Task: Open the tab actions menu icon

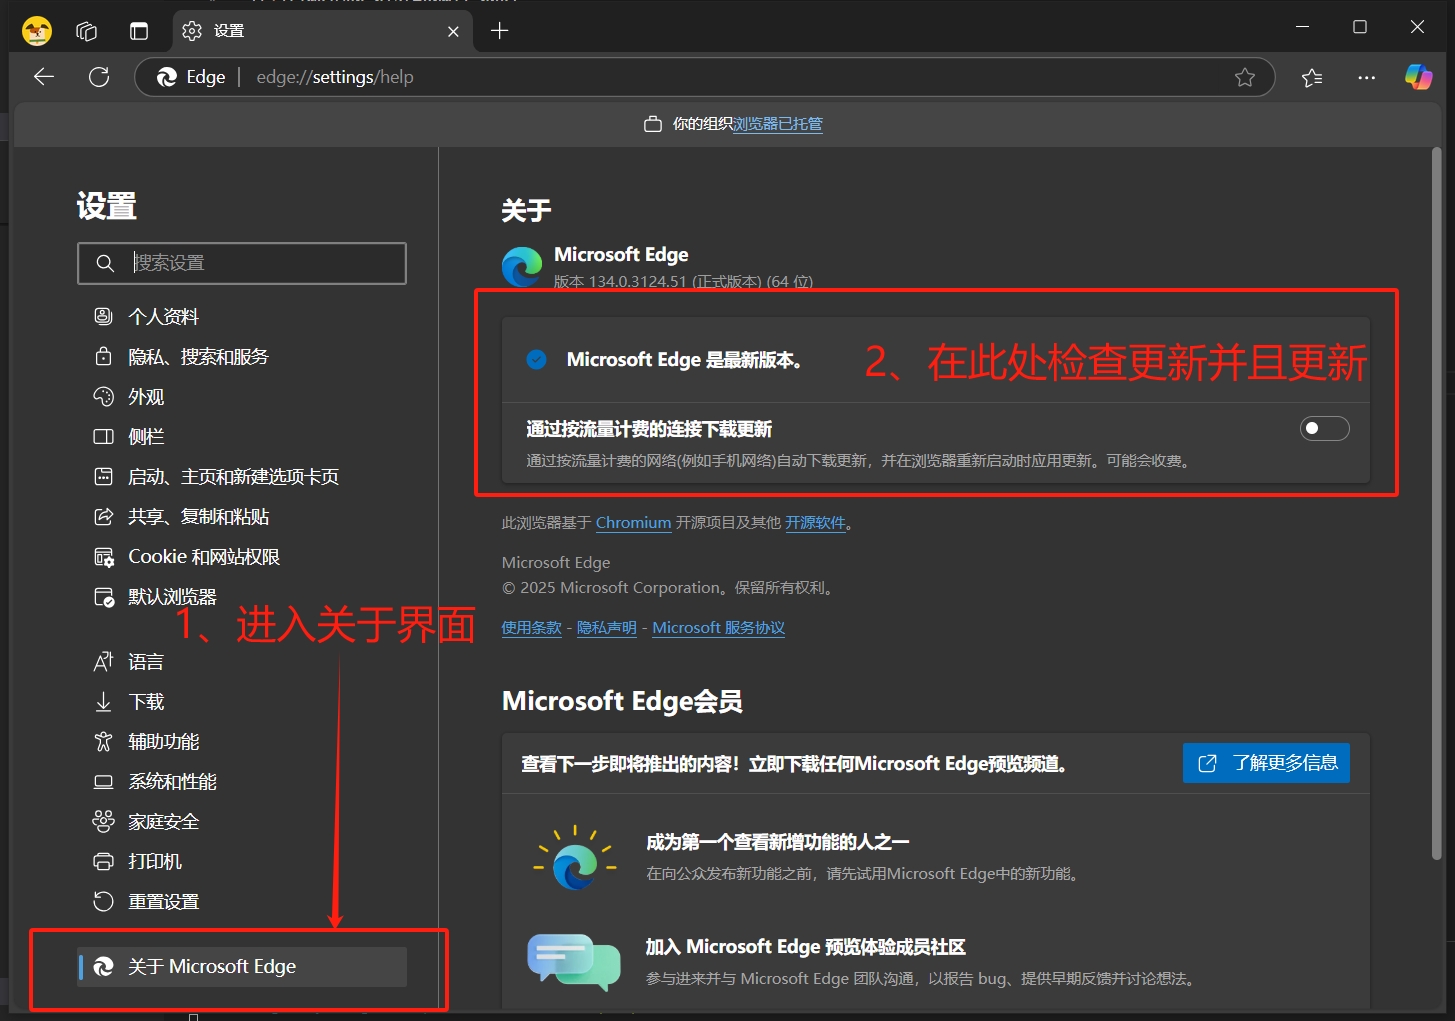Action: pyautogui.click(x=139, y=31)
